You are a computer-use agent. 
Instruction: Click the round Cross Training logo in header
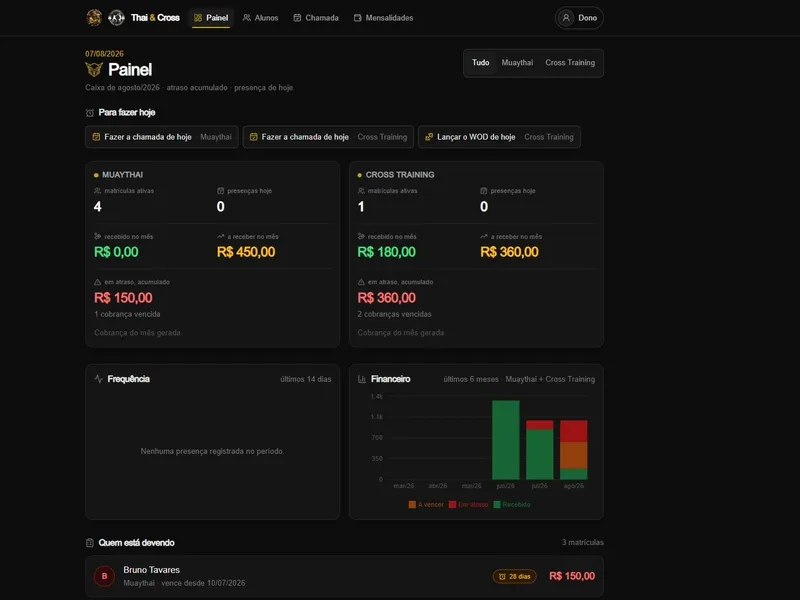116,18
